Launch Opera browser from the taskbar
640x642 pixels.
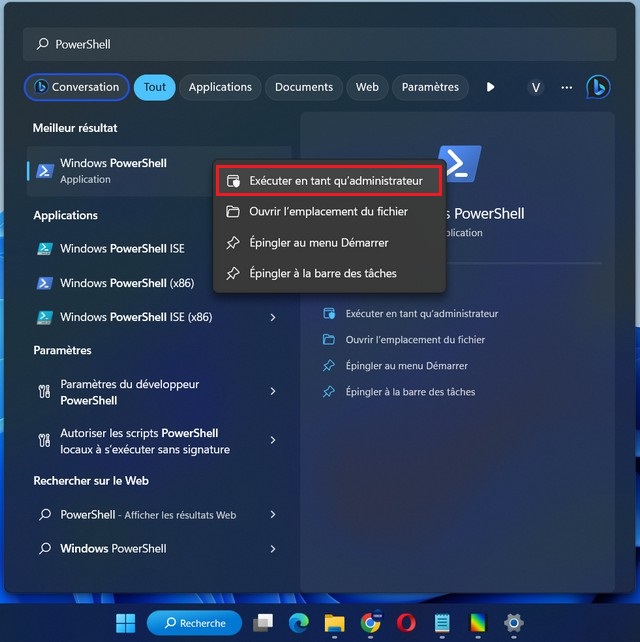(406, 623)
